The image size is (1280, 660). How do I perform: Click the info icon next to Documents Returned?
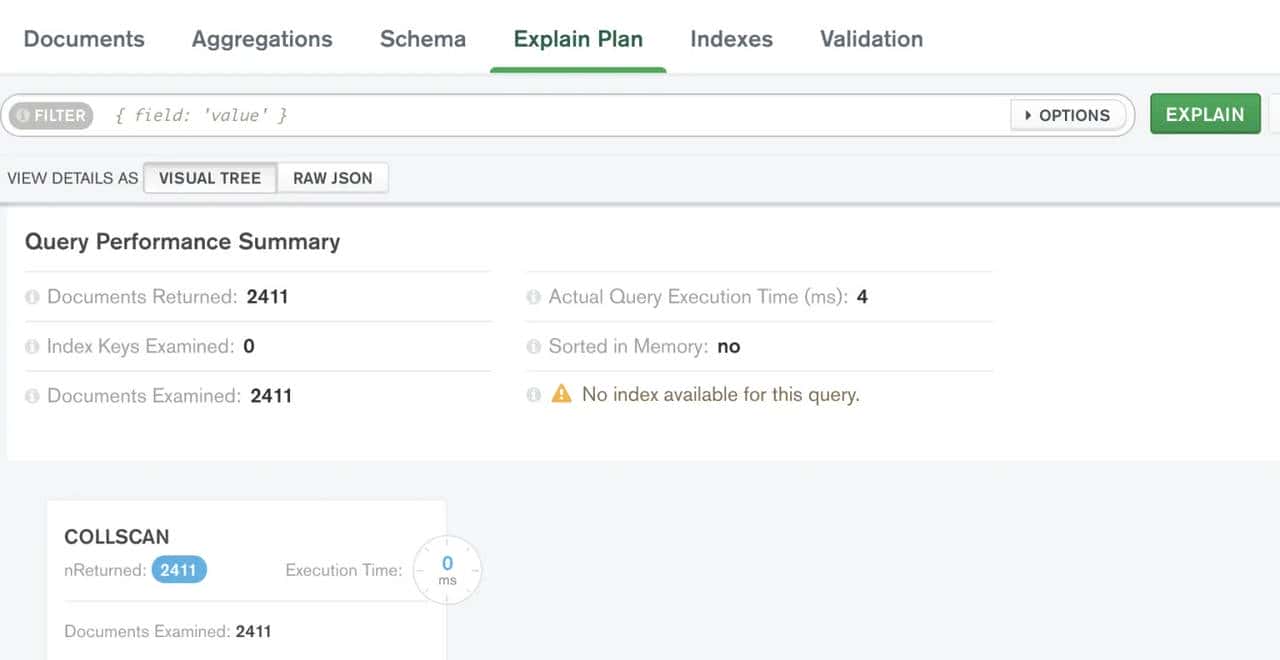click(x=32, y=297)
